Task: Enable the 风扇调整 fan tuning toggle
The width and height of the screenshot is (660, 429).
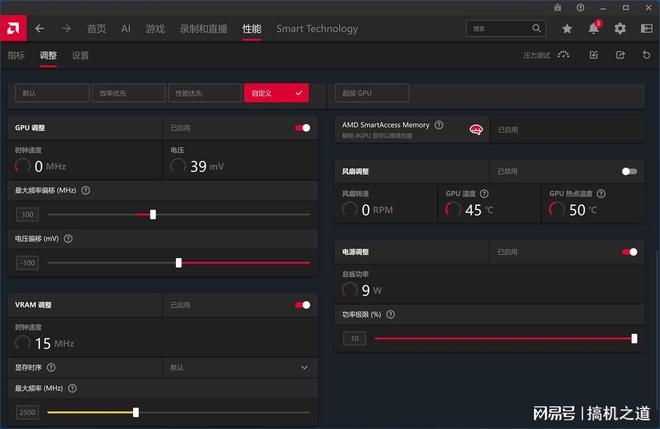Action: click(x=629, y=171)
